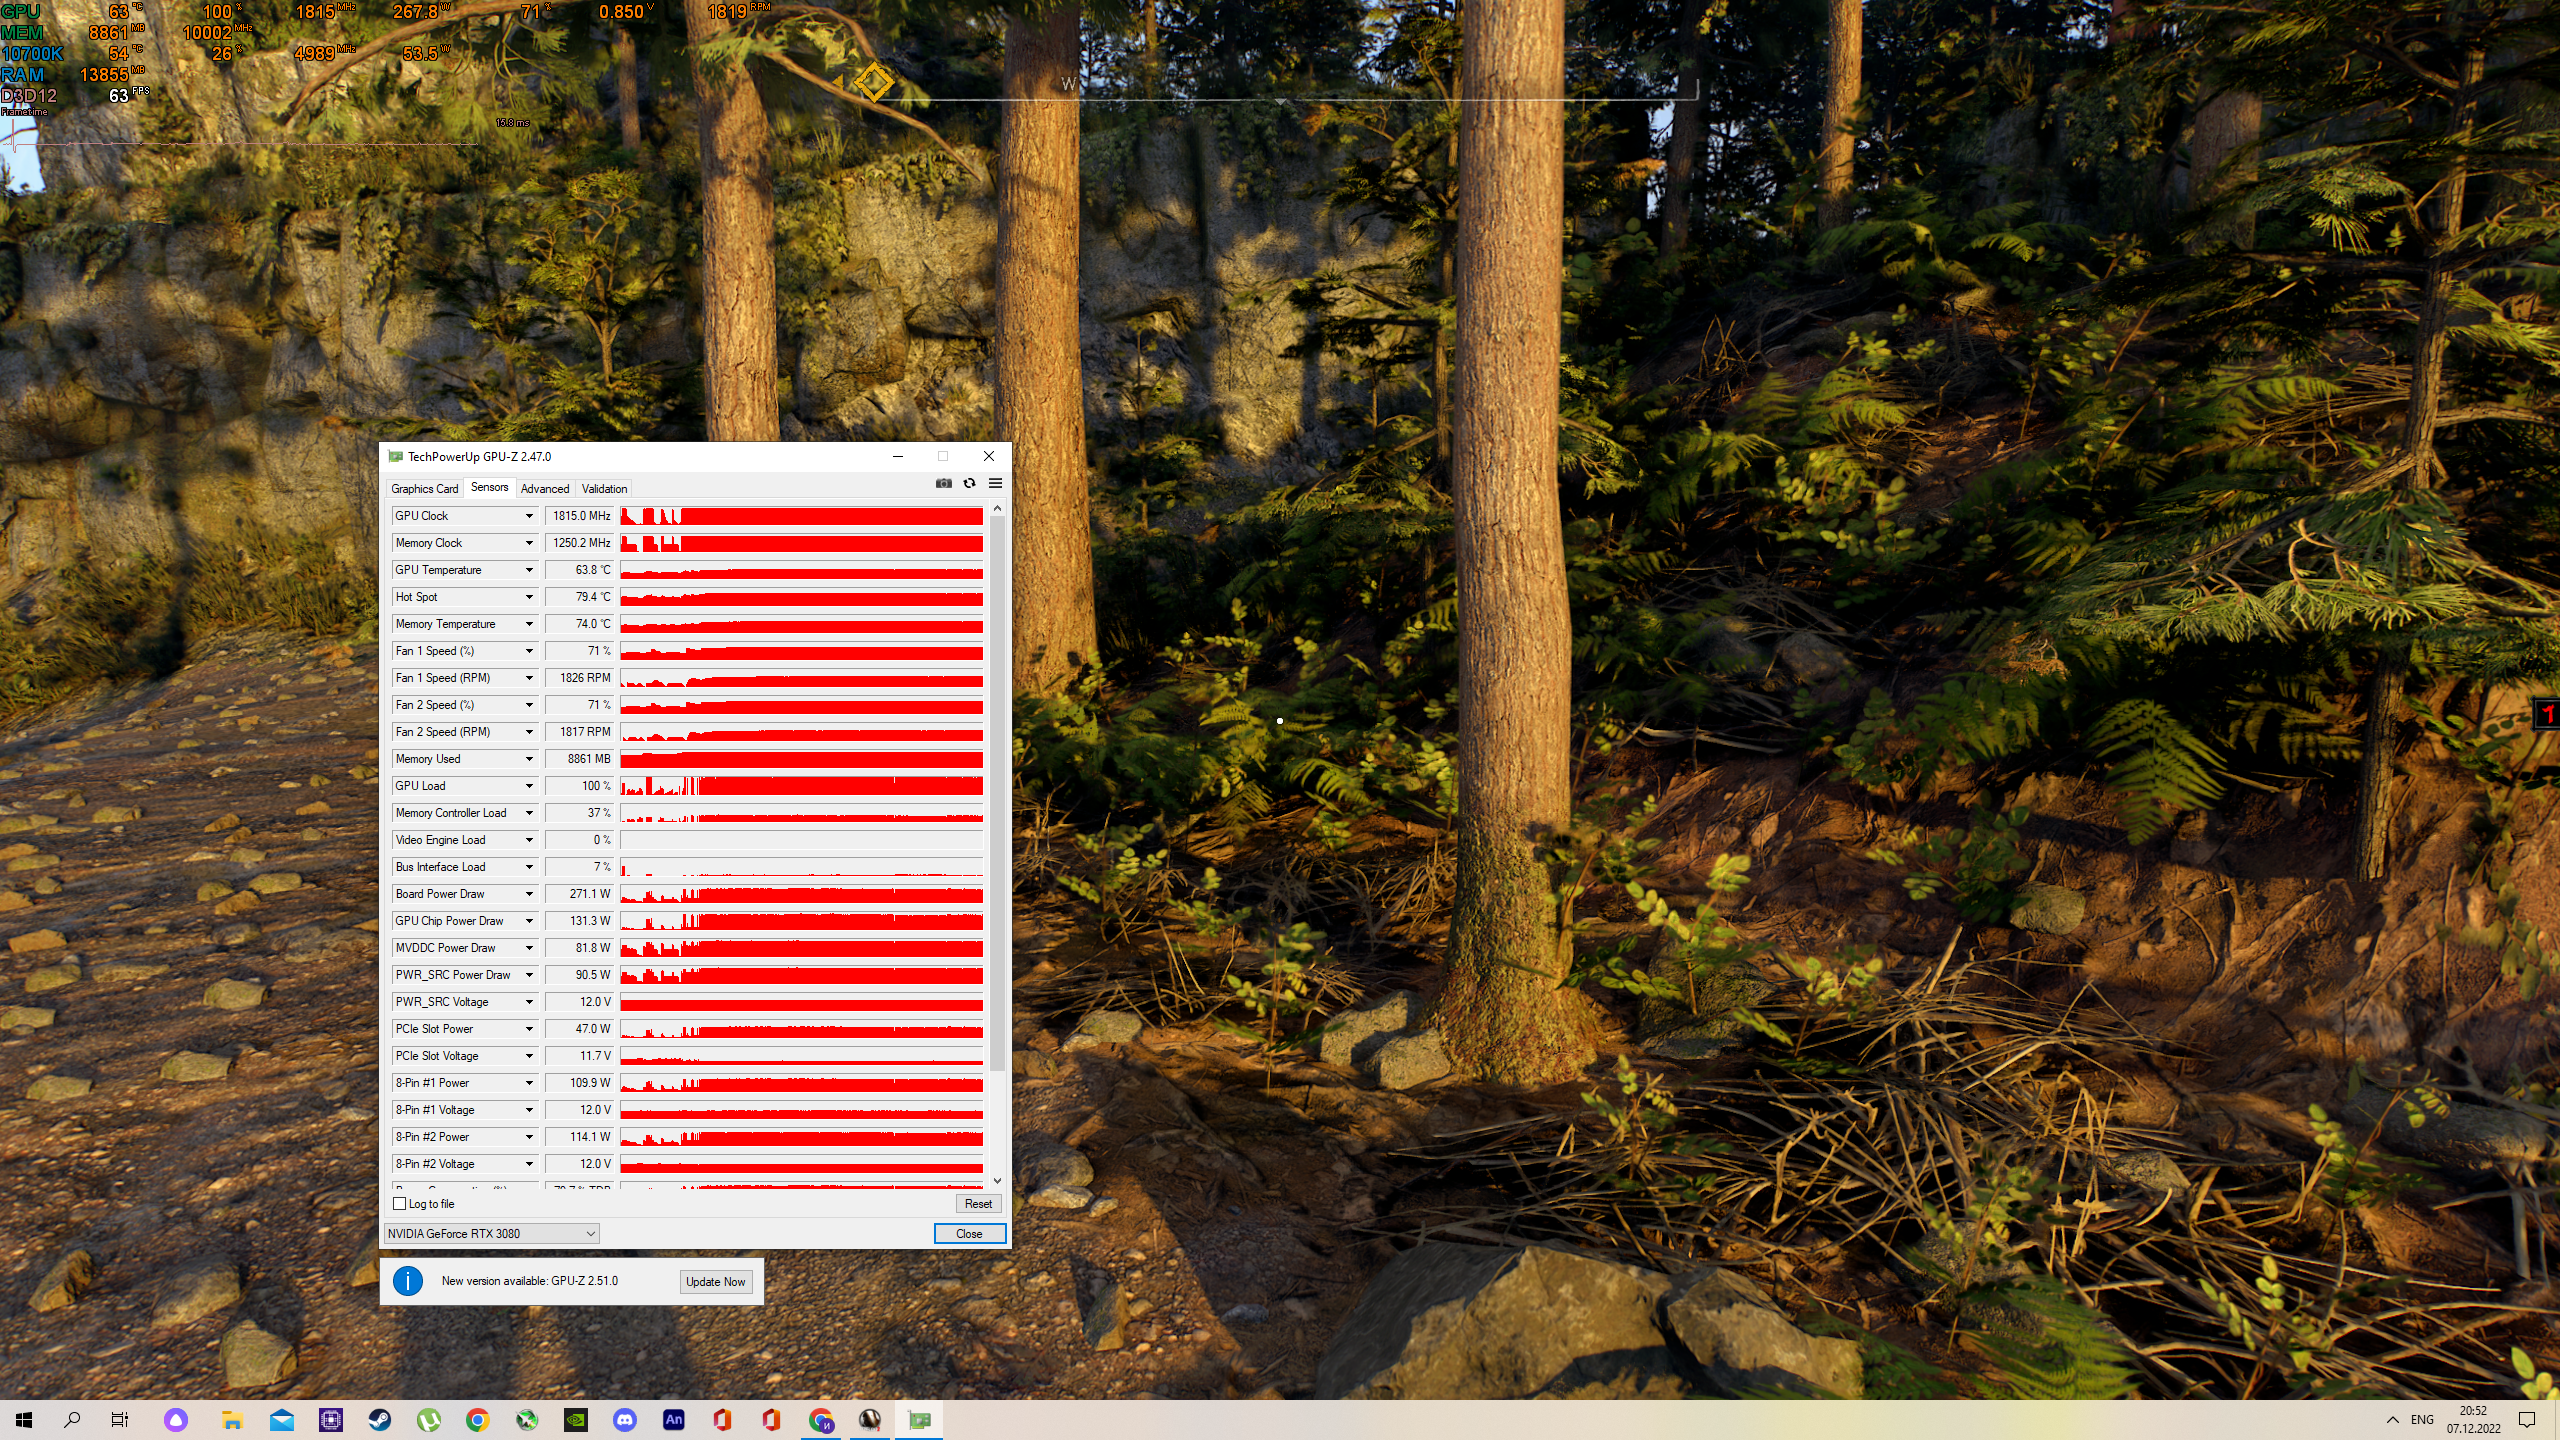
Task: Launch the NVIDIA app in taskbar
Action: tap(576, 1419)
